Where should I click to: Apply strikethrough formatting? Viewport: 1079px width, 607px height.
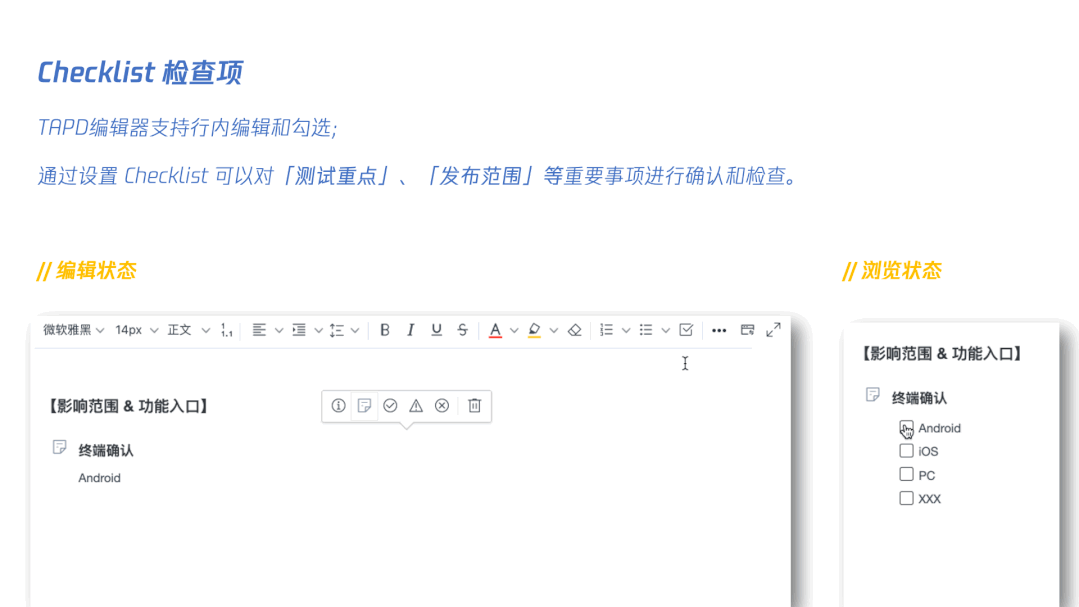click(x=461, y=329)
